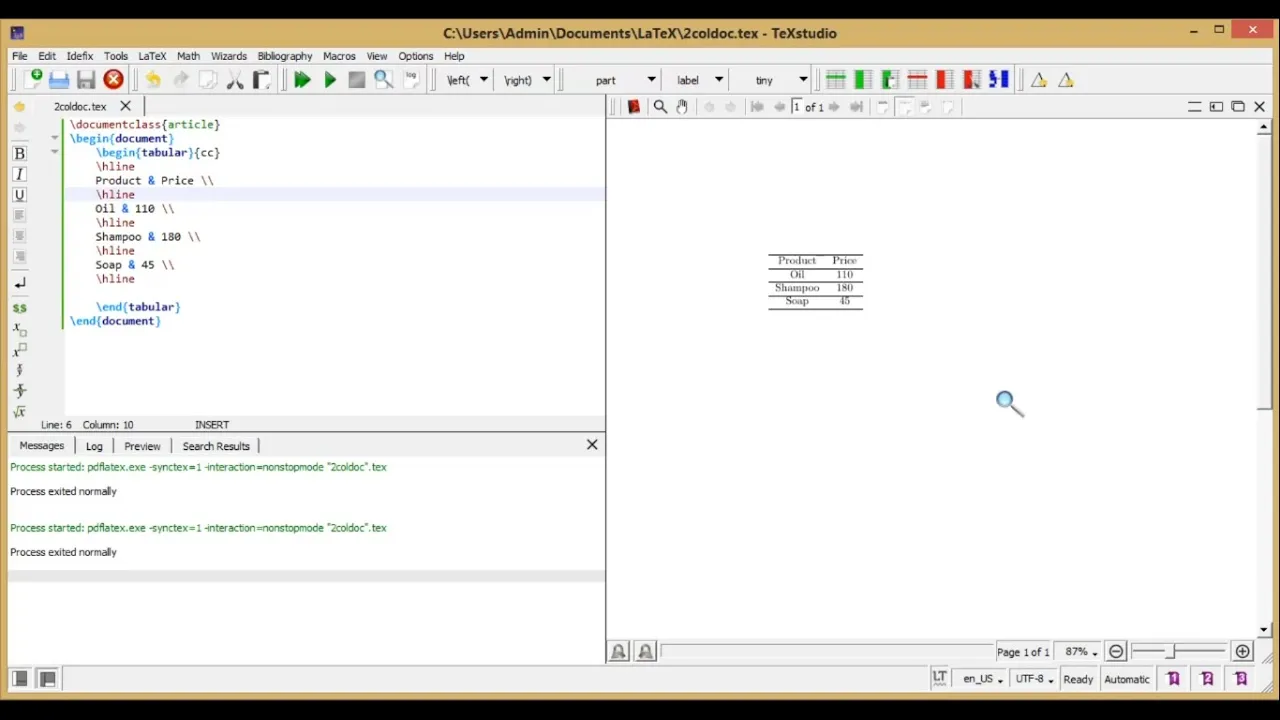Viewport: 1280px width, 720px height.
Task: Add table column icon
Action: pyautogui.click(x=863, y=80)
